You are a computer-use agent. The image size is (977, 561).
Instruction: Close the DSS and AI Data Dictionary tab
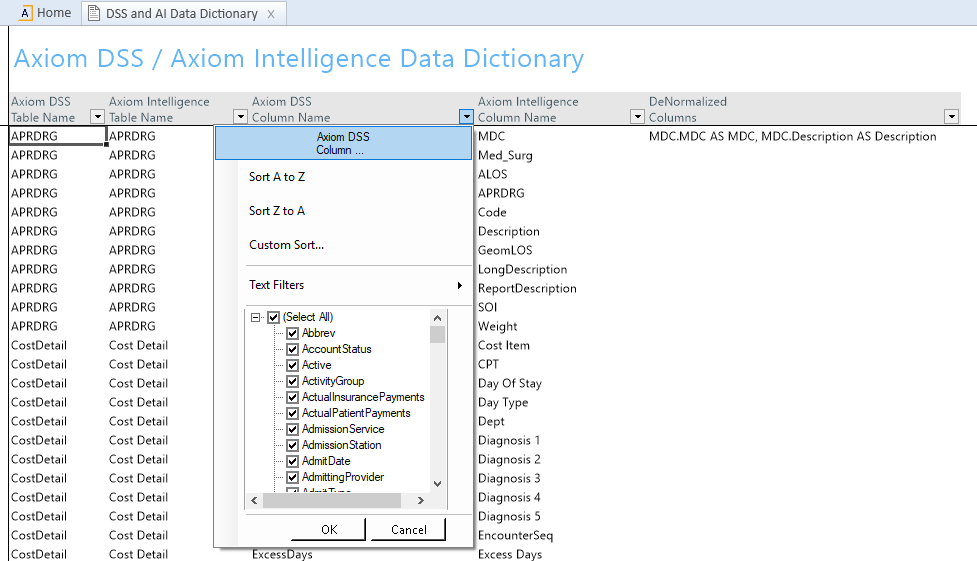(271, 14)
